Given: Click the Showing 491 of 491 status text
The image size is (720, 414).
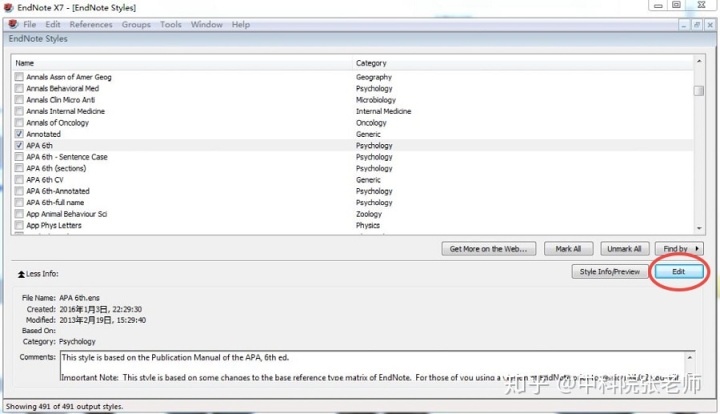Looking at the screenshot, I should pyautogui.click(x=64, y=407).
